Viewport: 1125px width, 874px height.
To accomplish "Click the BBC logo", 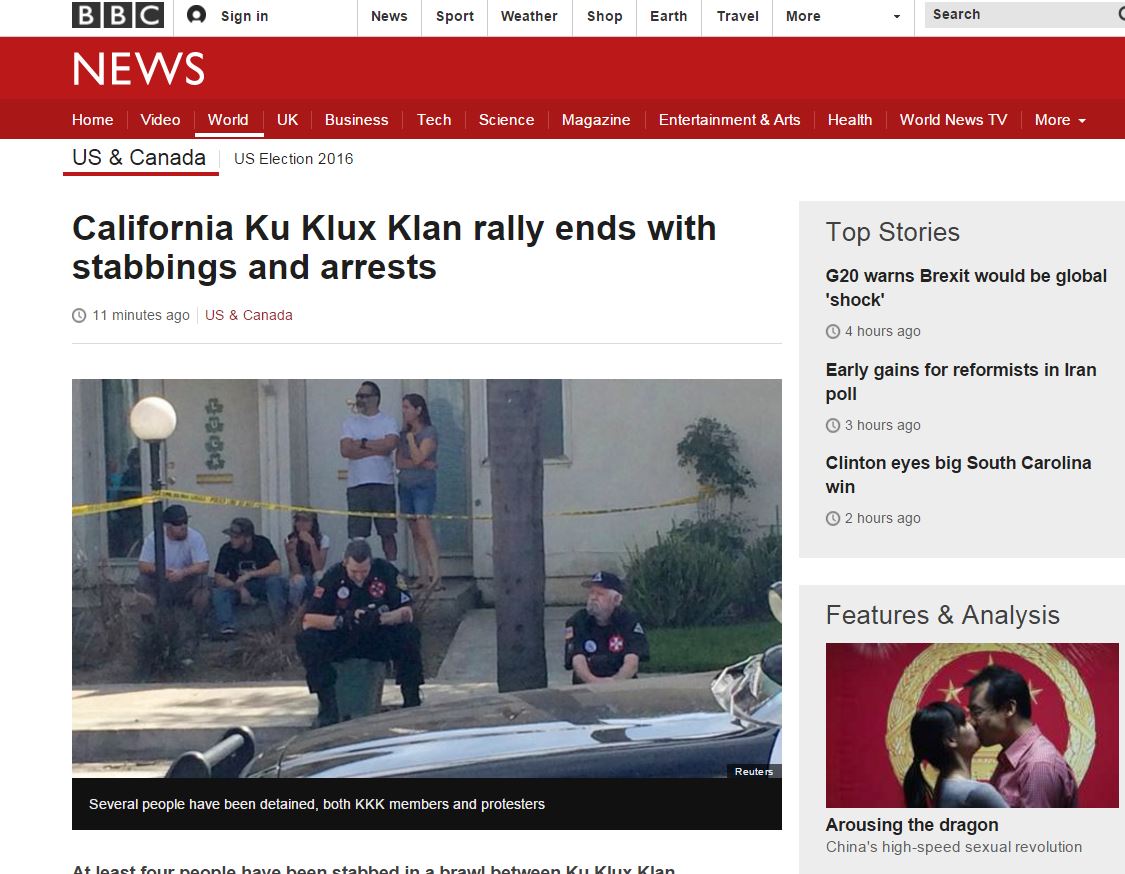I will (118, 15).
